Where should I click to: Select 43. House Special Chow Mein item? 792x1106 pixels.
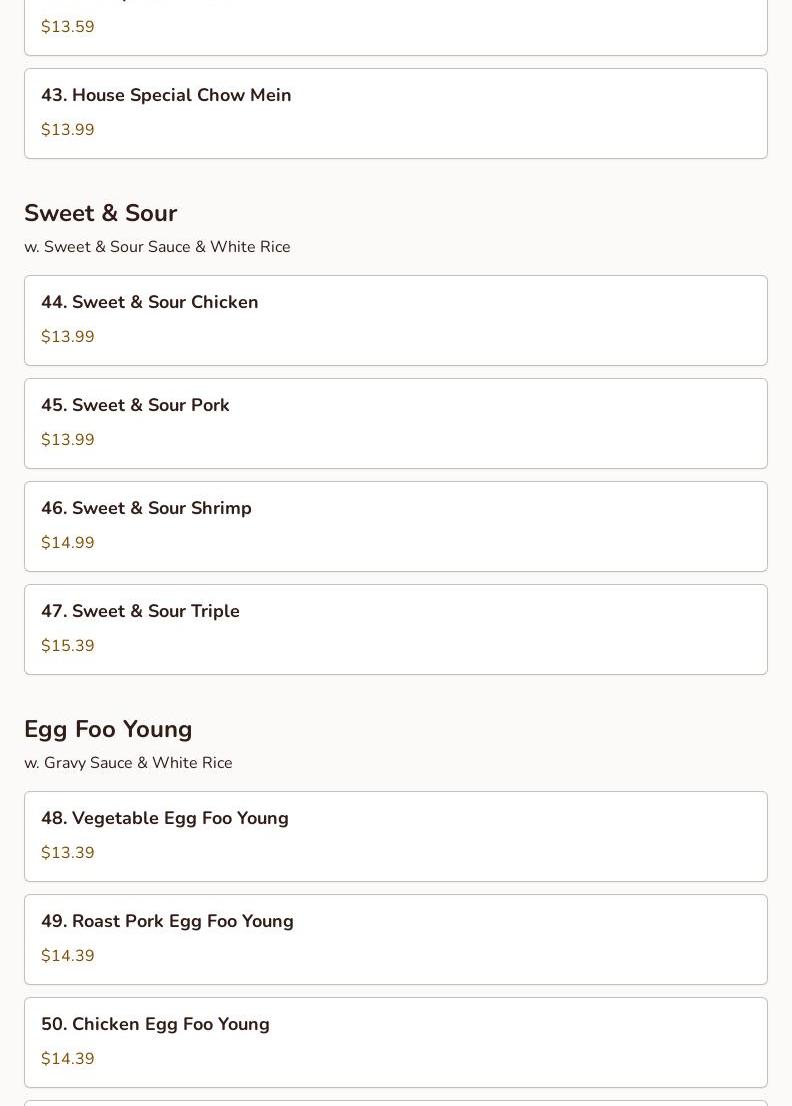point(396,114)
